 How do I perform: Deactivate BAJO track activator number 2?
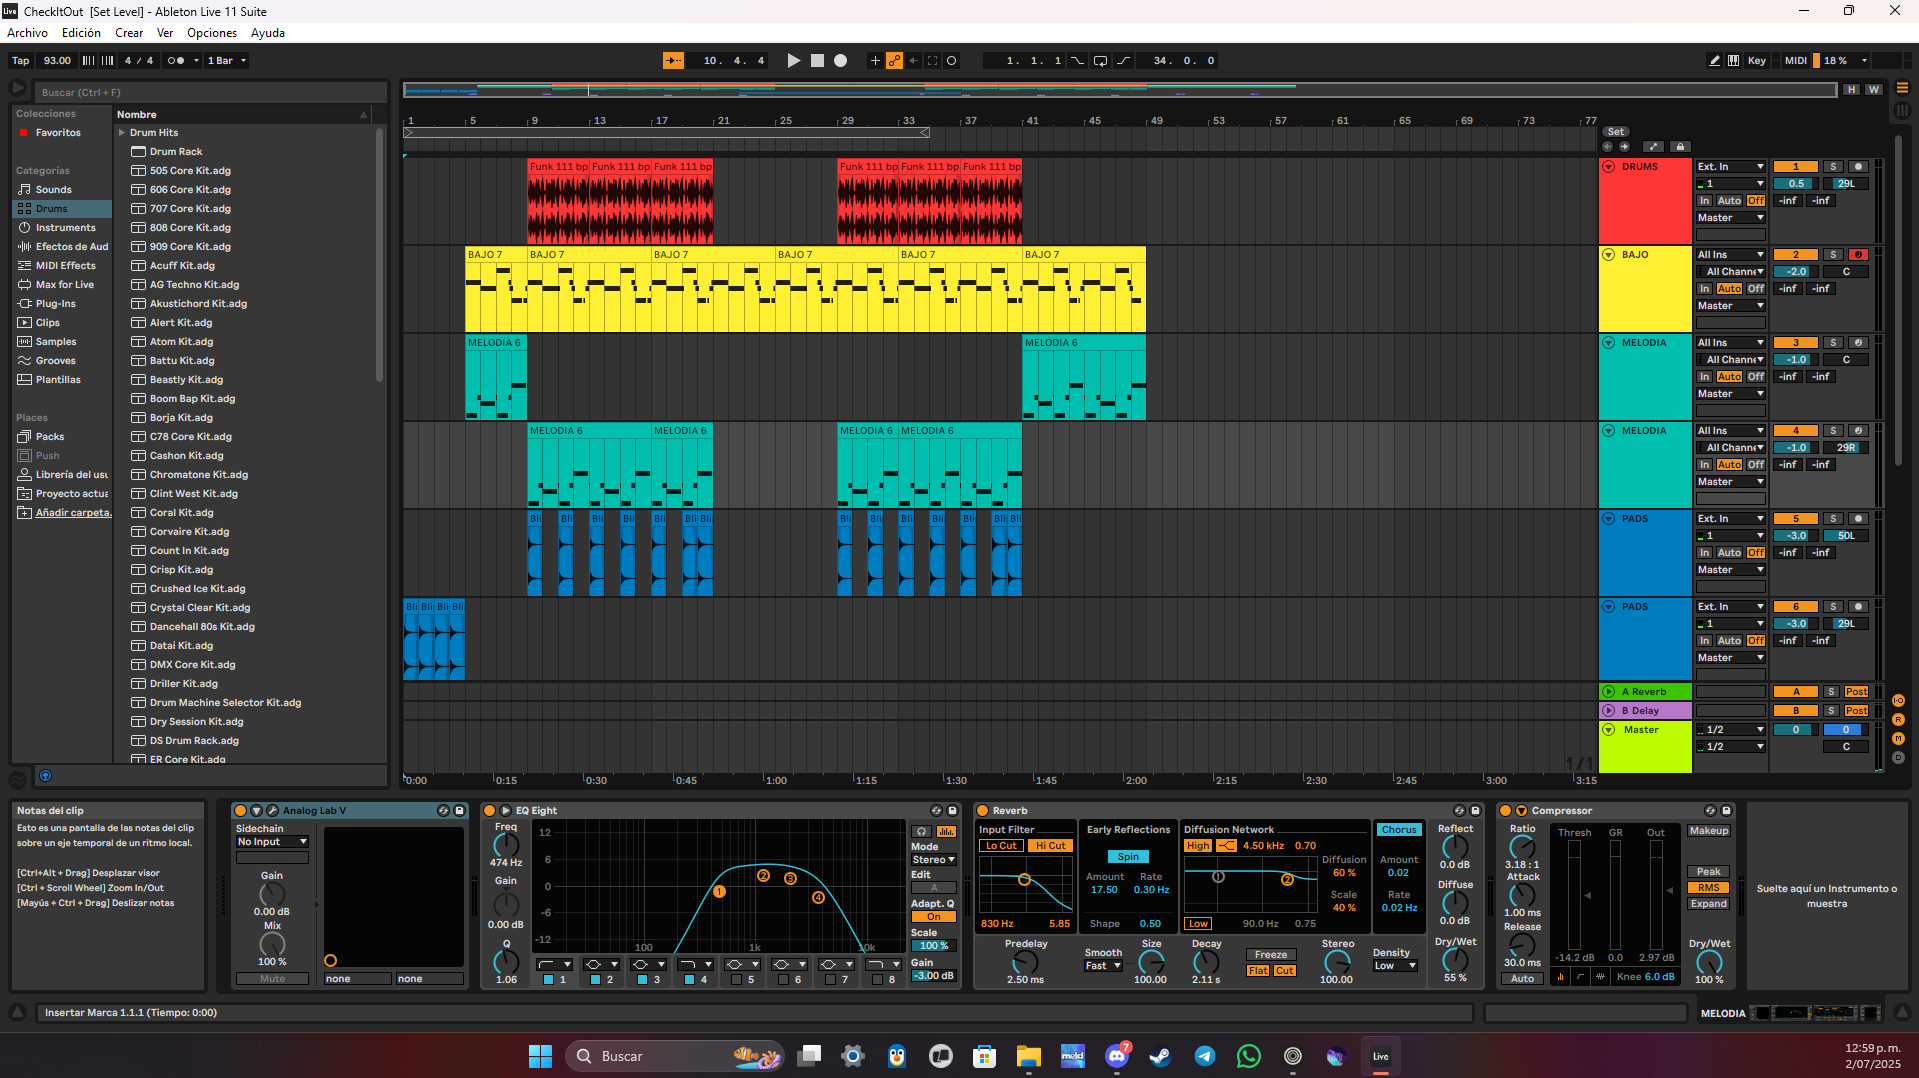pos(1795,255)
